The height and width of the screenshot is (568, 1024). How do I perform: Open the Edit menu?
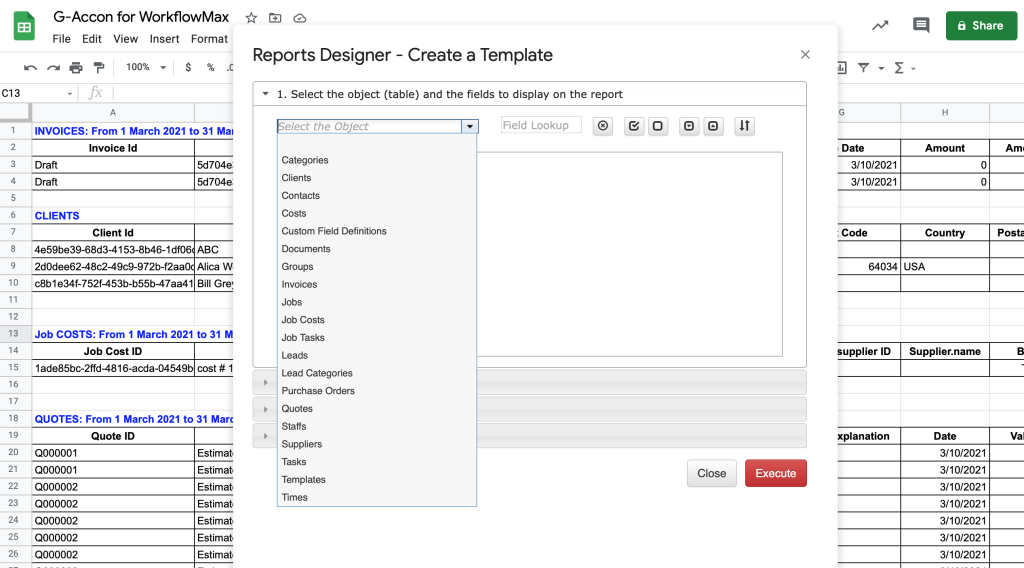(x=91, y=39)
